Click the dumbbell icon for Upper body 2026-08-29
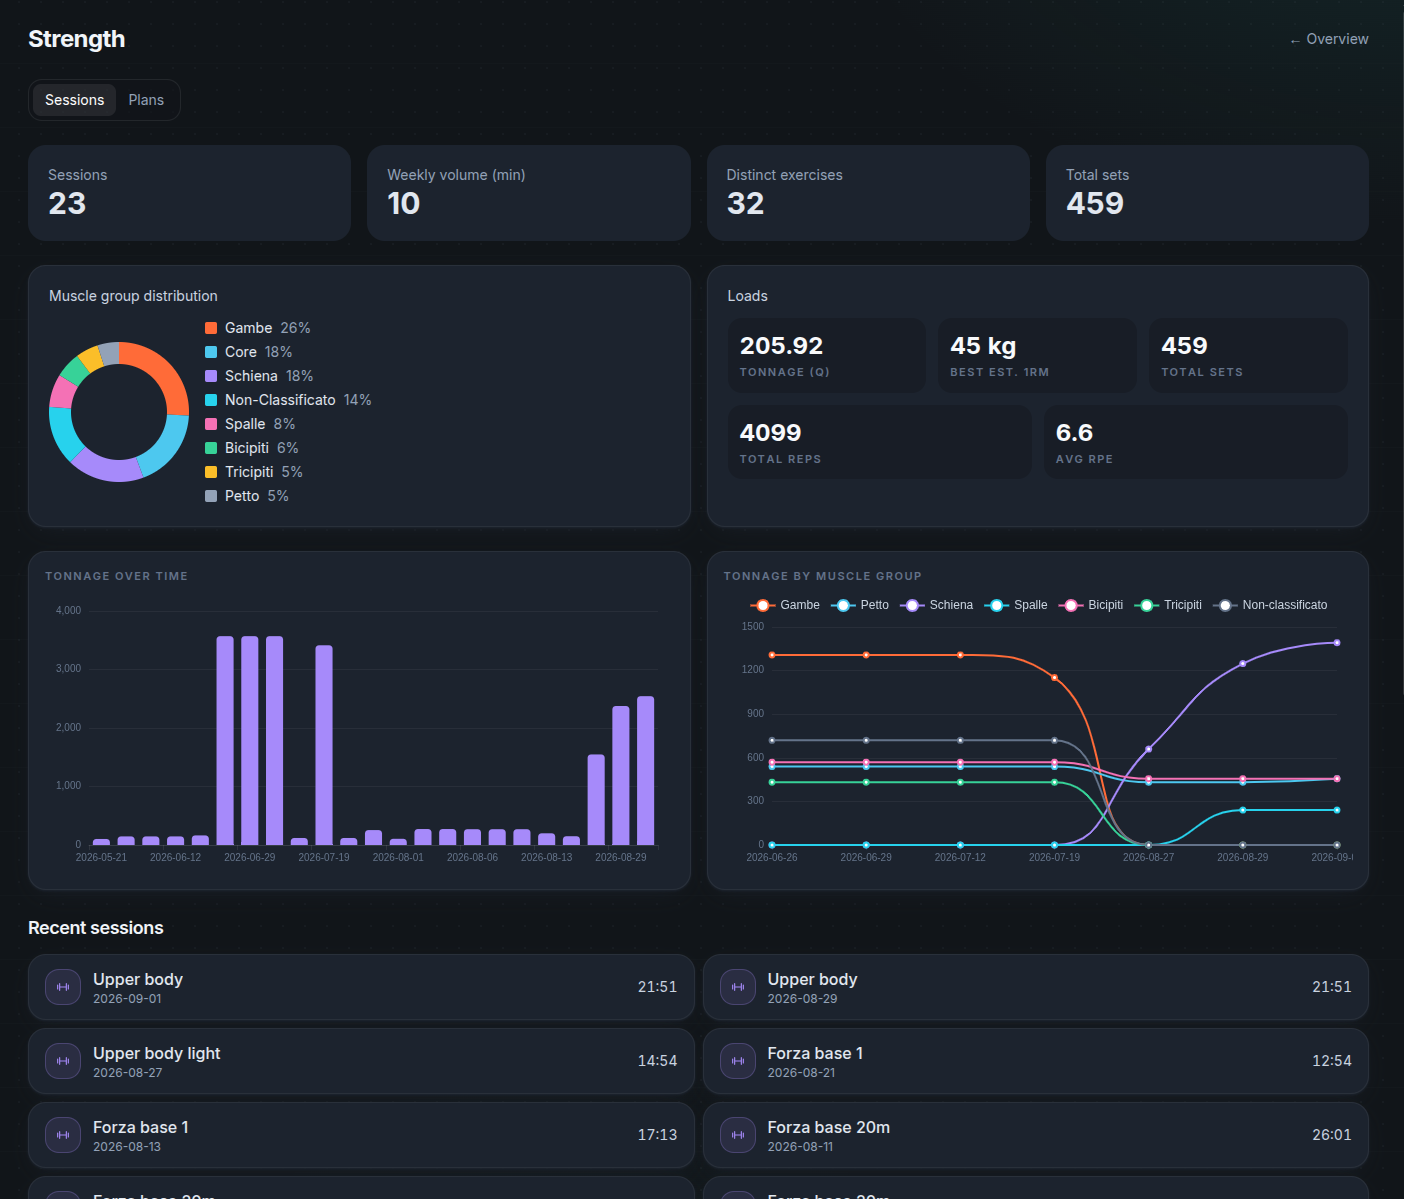This screenshot has height=1199, width=1404. point(738,987)
